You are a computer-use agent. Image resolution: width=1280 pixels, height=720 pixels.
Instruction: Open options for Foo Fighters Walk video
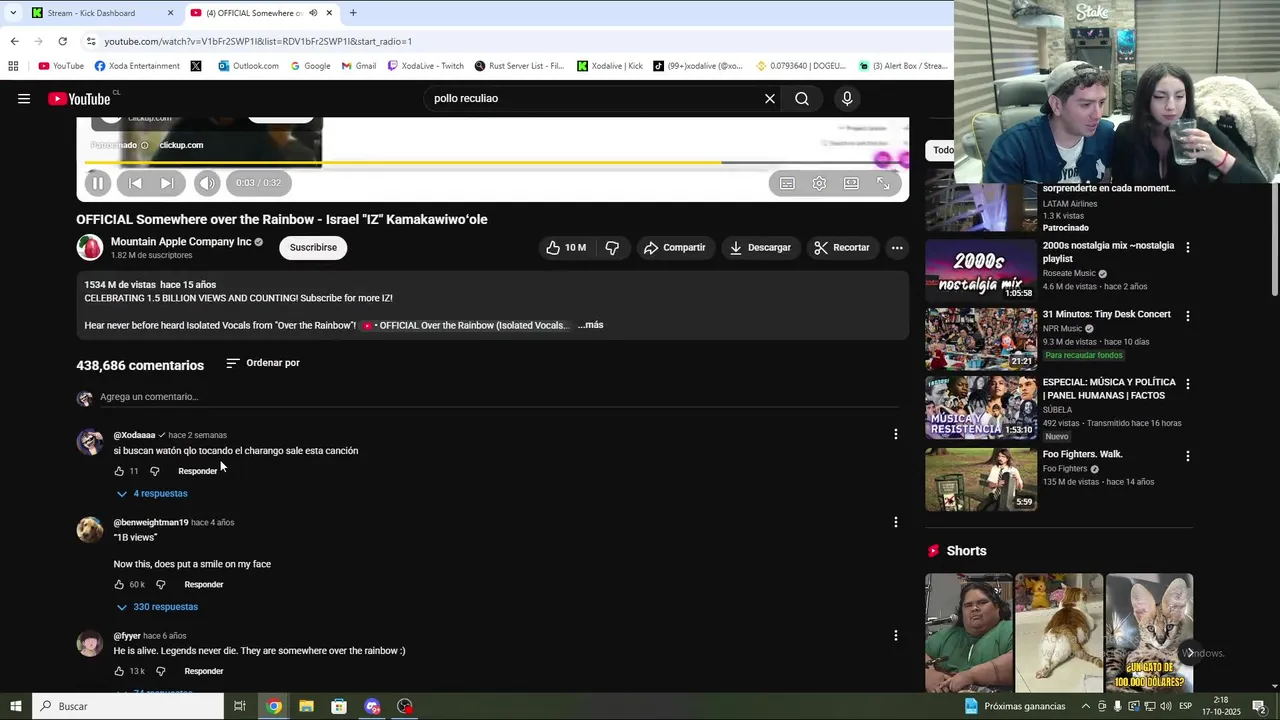pos(1188,456)
